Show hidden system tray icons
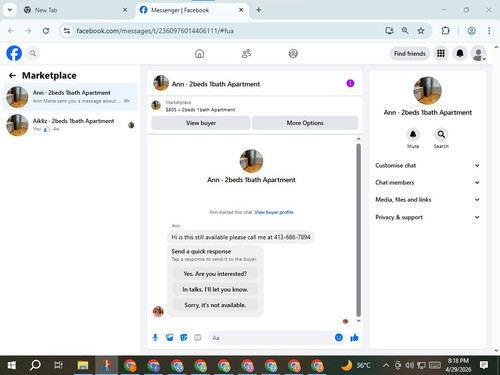The width and height of the screenshot is (500, 375). 386,366
